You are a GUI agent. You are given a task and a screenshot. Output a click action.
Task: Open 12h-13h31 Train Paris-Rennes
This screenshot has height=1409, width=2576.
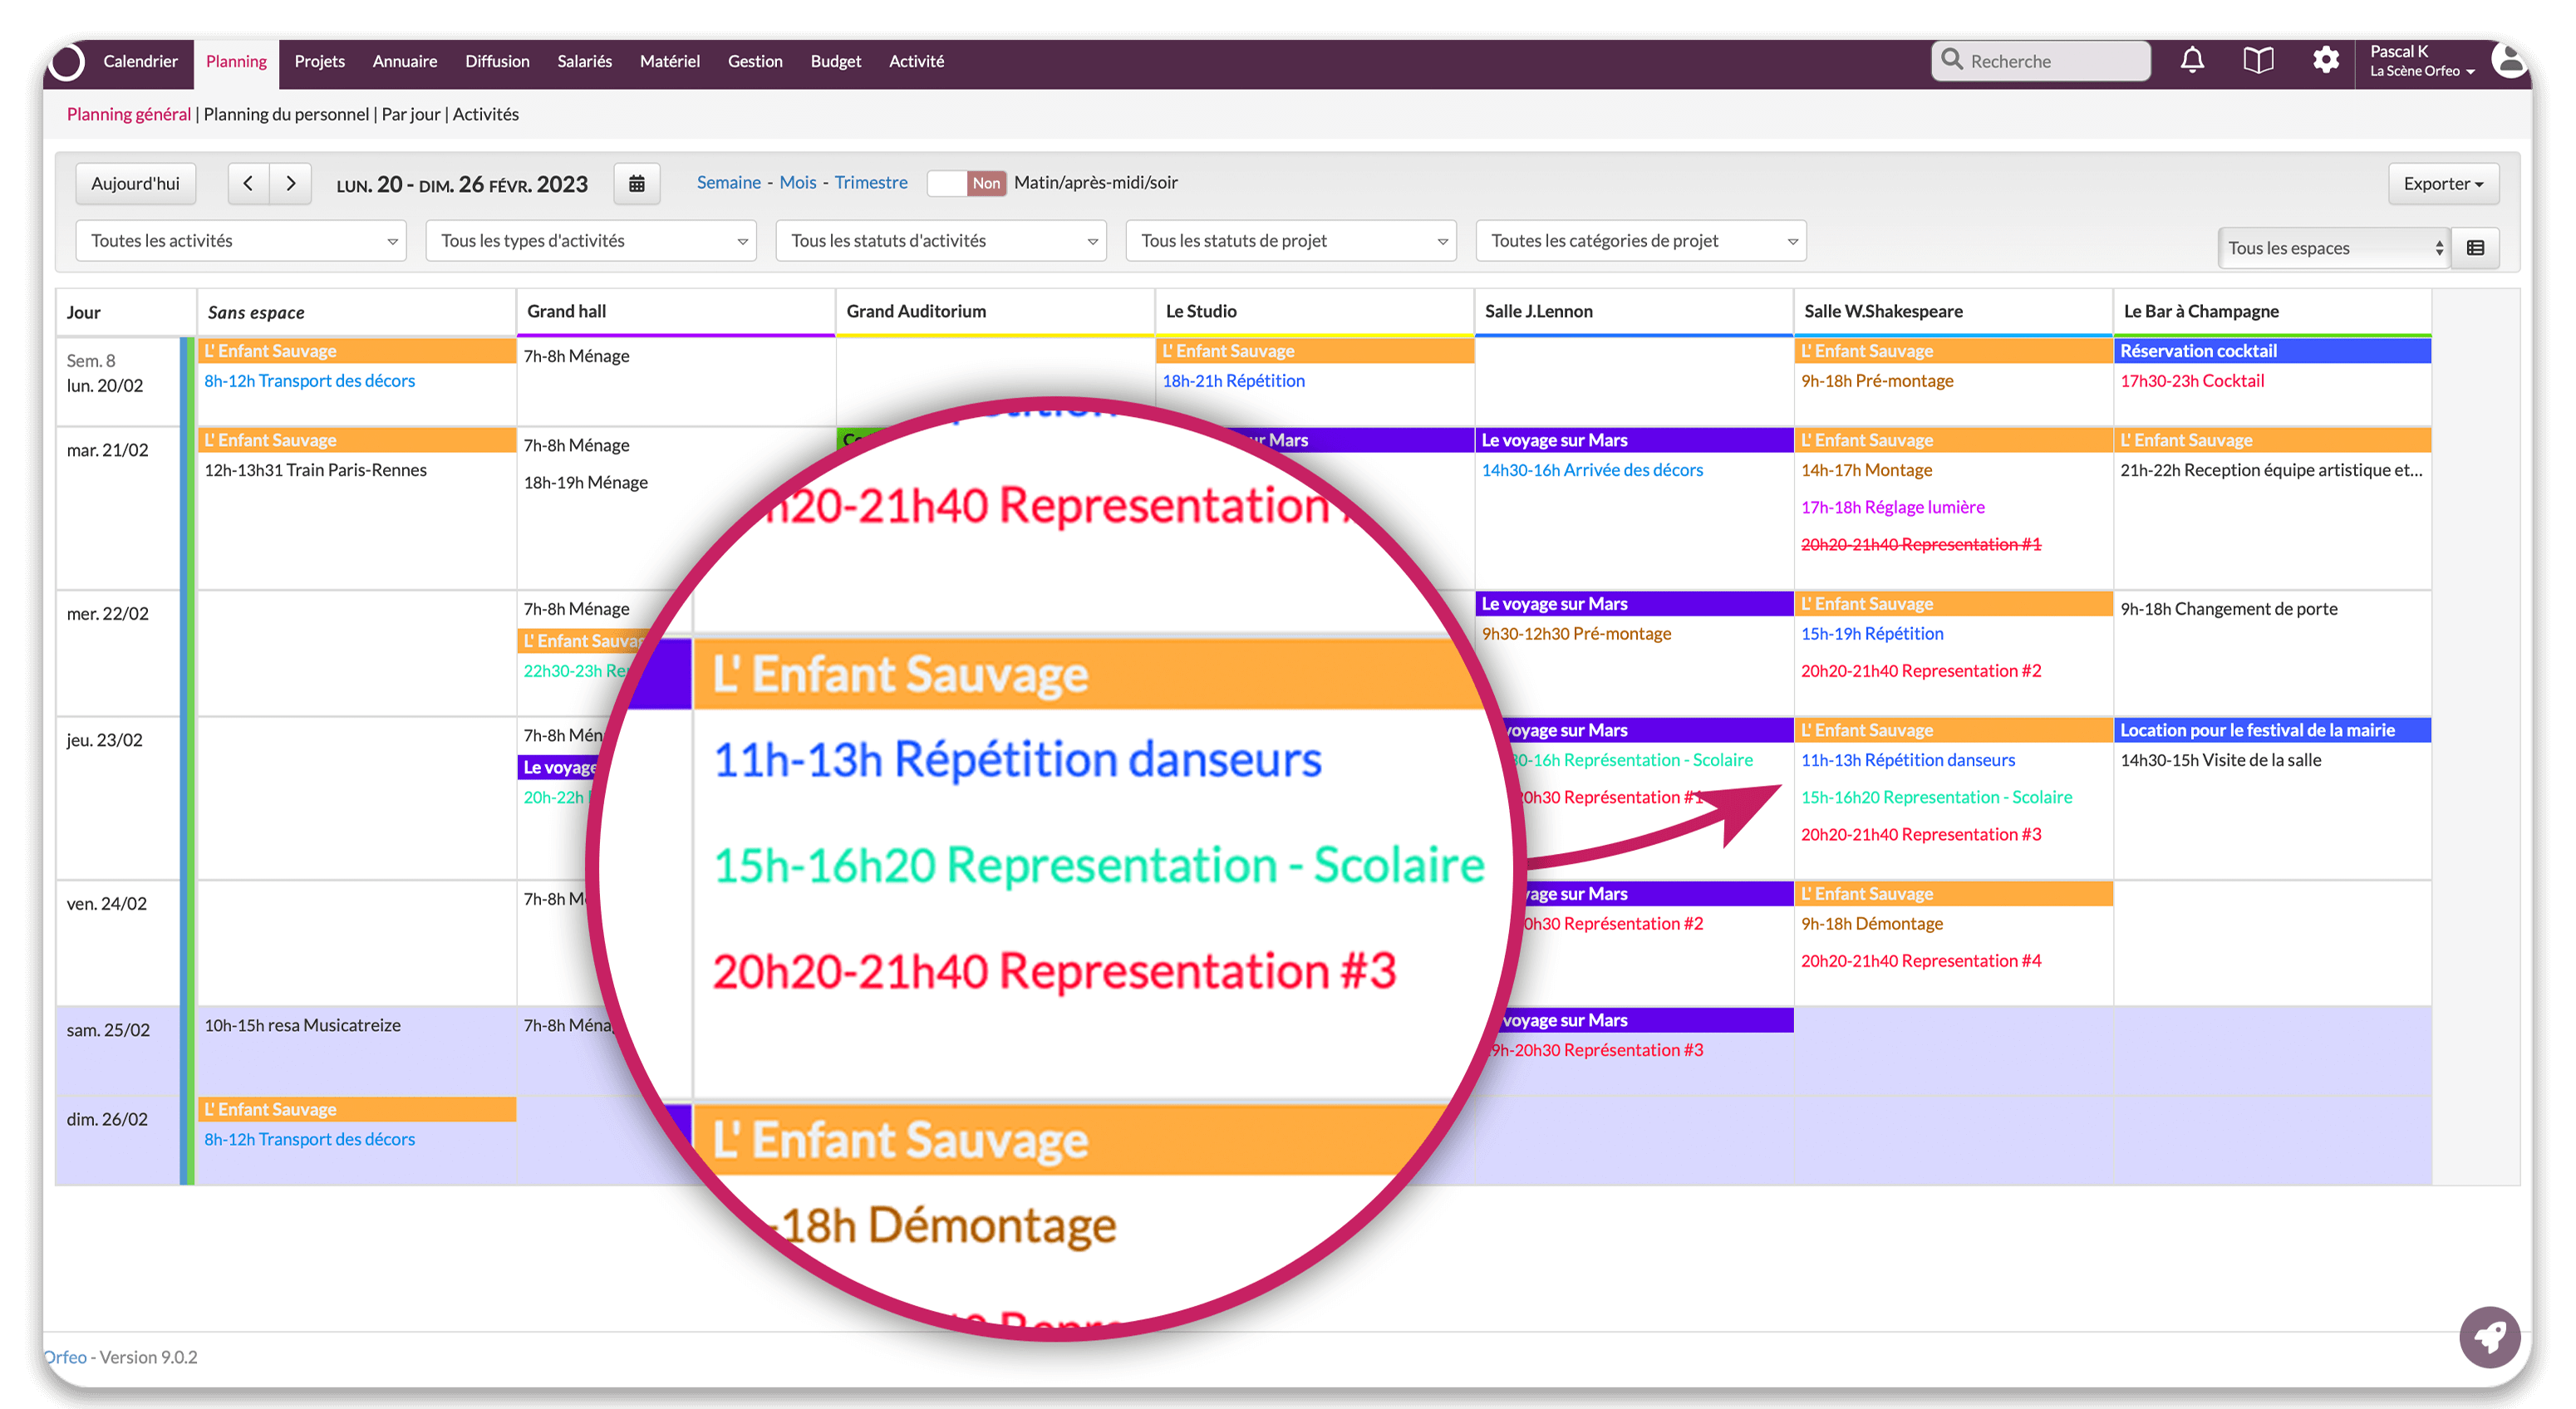coord(316,470)
